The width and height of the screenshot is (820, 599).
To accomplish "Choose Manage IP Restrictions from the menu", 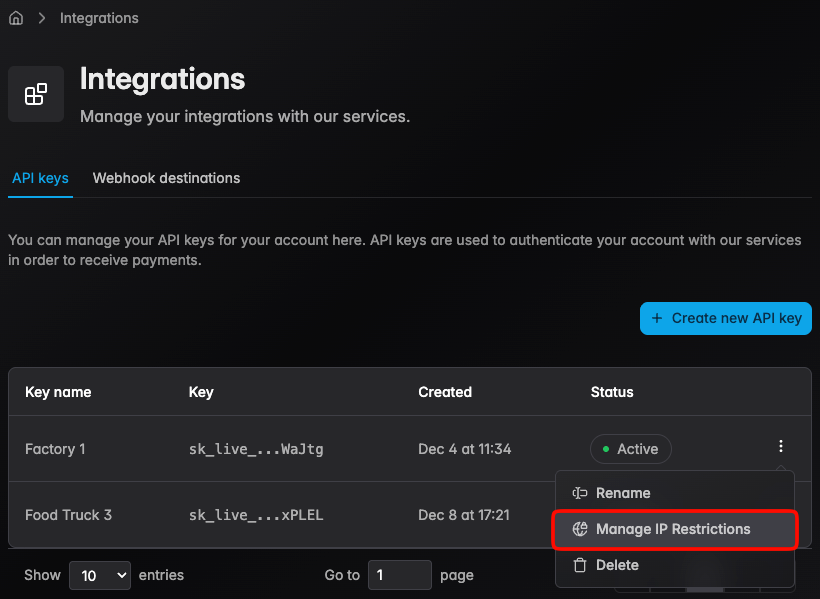I will tap(673, 529).
